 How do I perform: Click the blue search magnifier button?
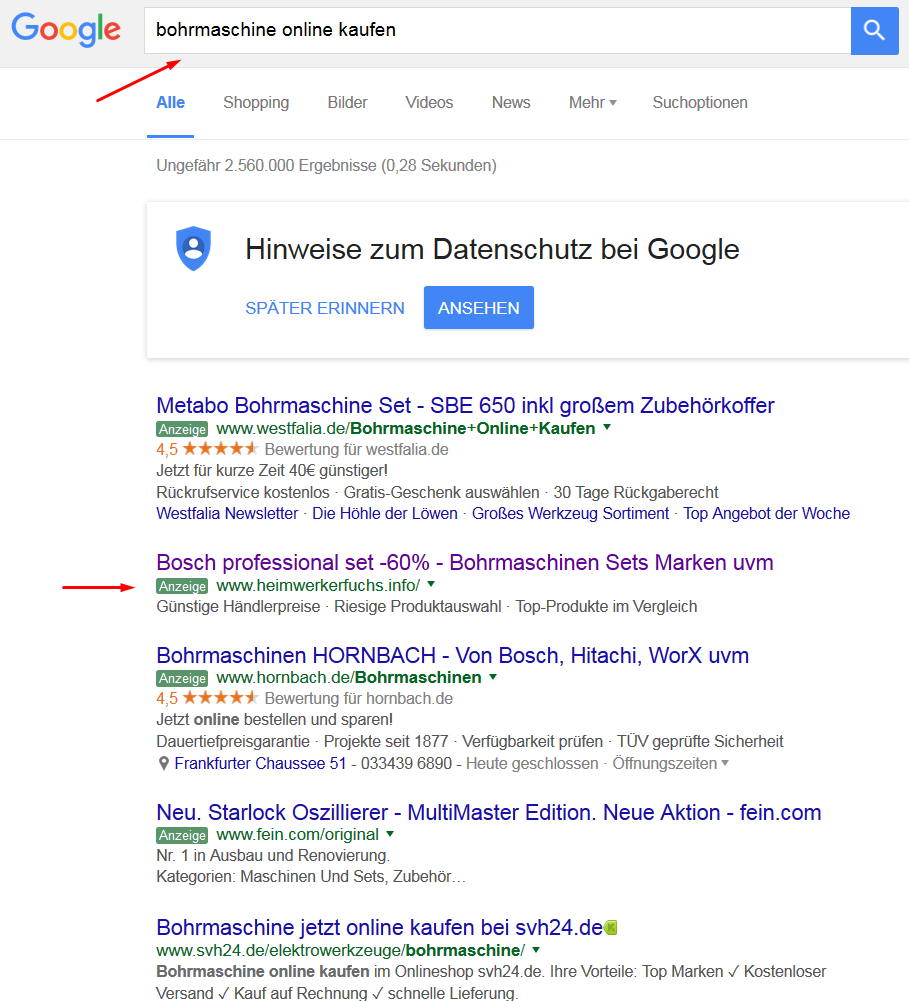pos(875,31)
